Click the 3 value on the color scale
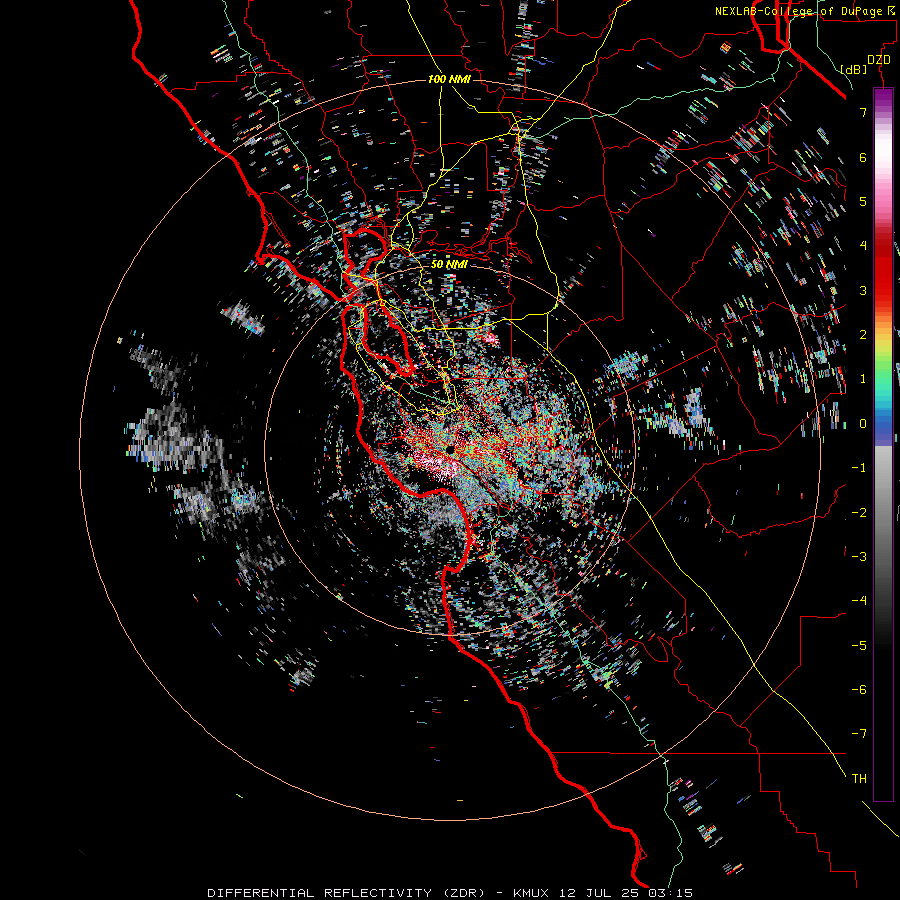900x900 pixels. [x=863, y=290]
